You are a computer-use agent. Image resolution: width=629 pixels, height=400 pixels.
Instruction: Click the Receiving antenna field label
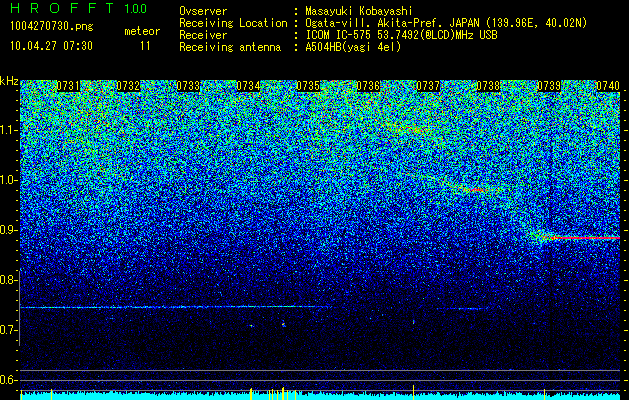pos(230,47)
